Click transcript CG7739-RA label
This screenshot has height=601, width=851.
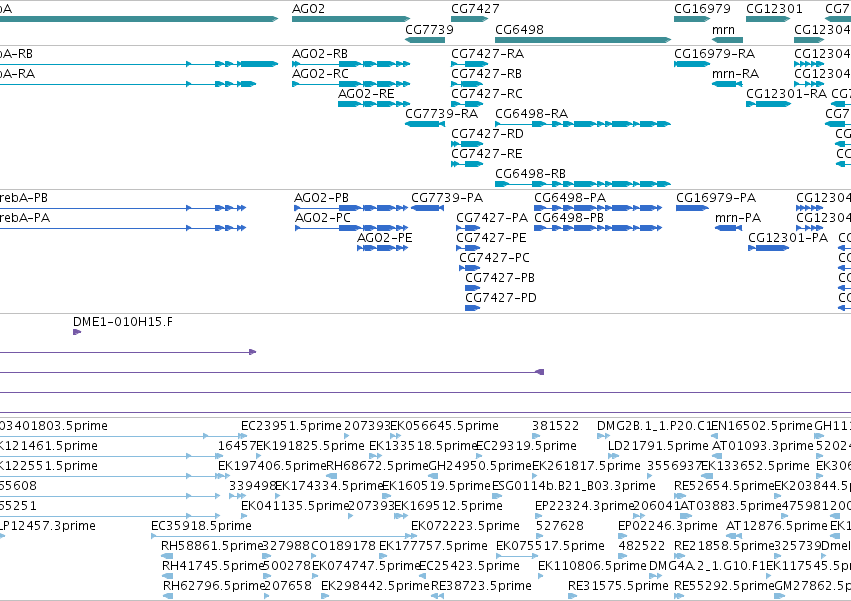click(441, 114)
